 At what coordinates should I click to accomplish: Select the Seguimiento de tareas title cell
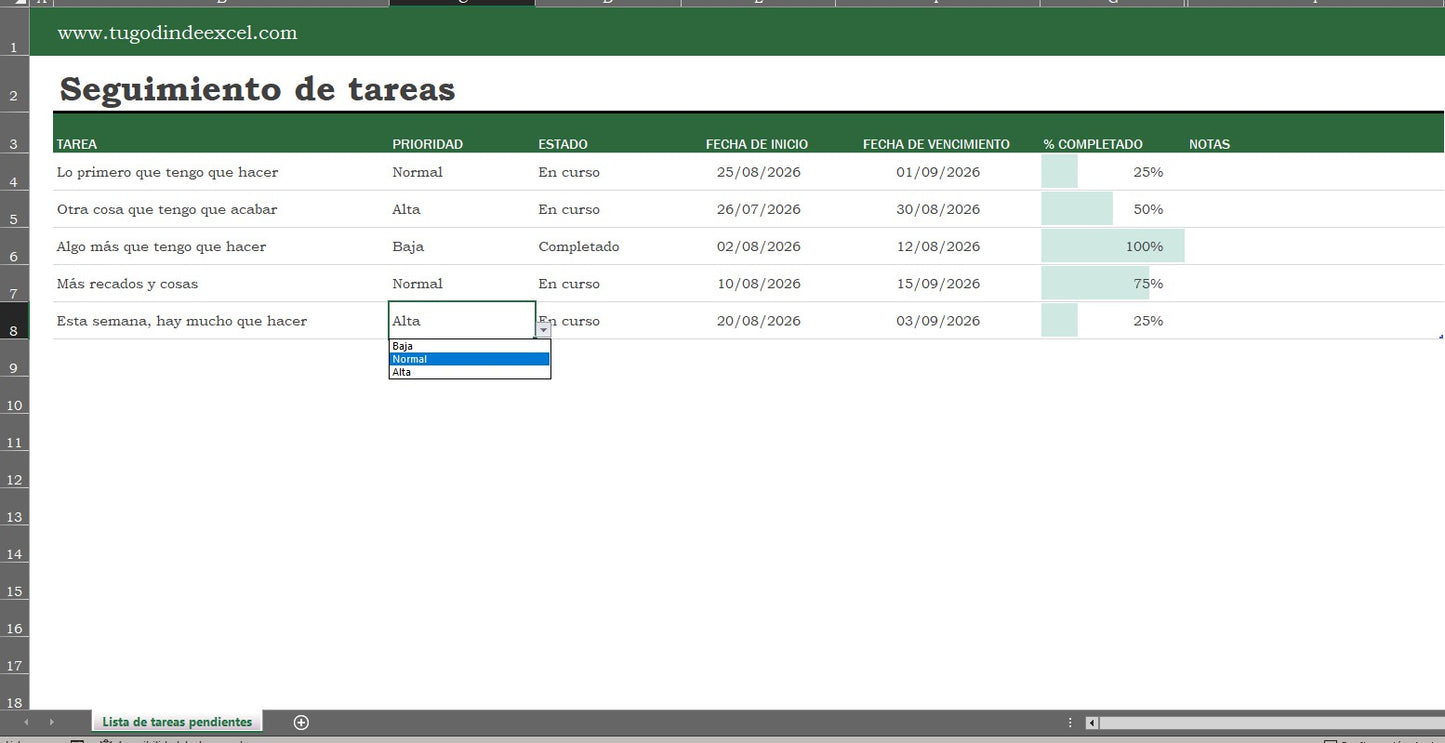coord(257,89)
